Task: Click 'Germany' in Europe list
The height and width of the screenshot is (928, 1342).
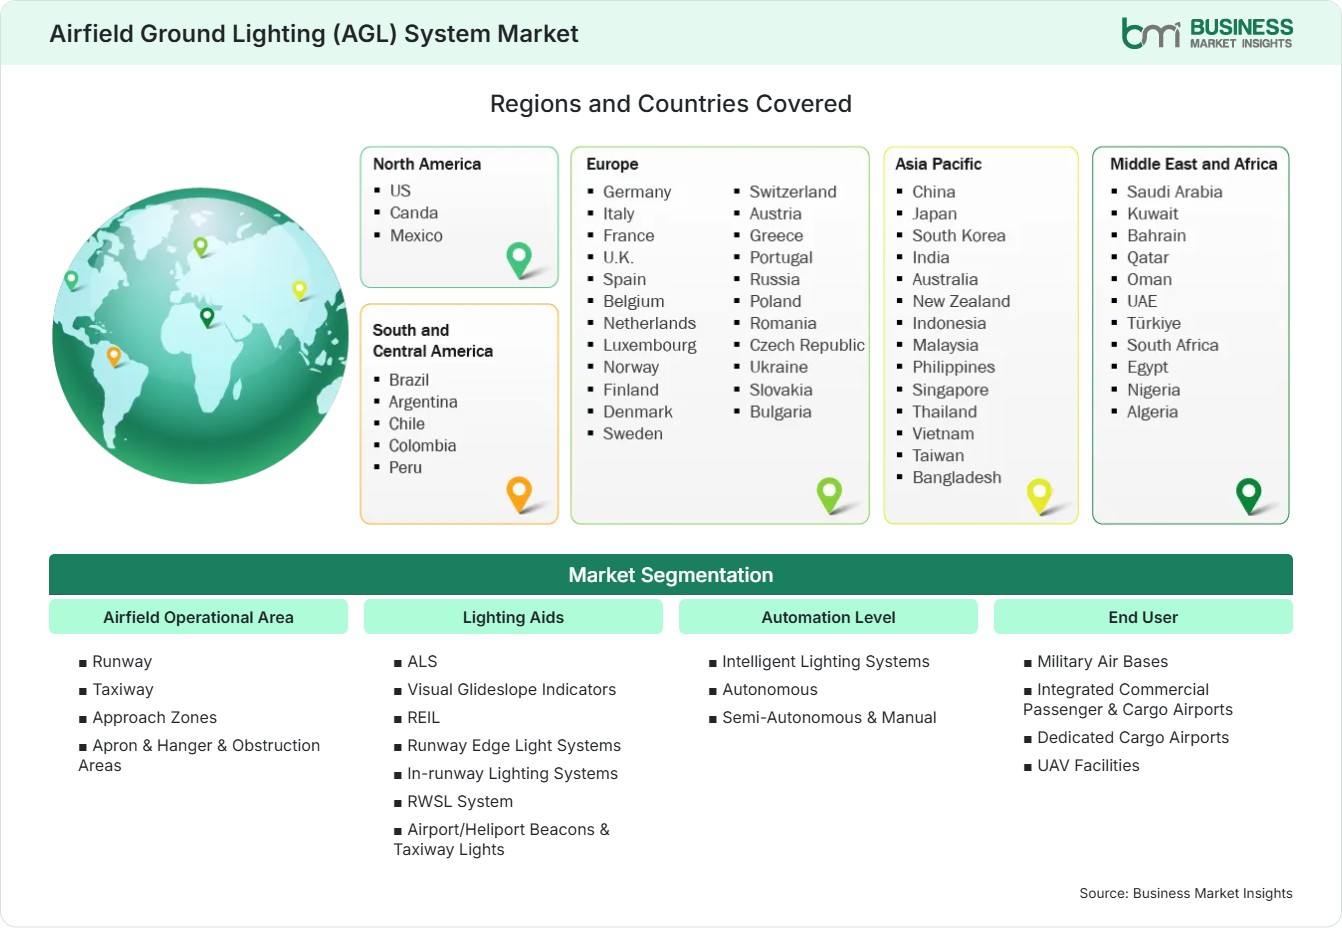Action: (x=637, y=192)
